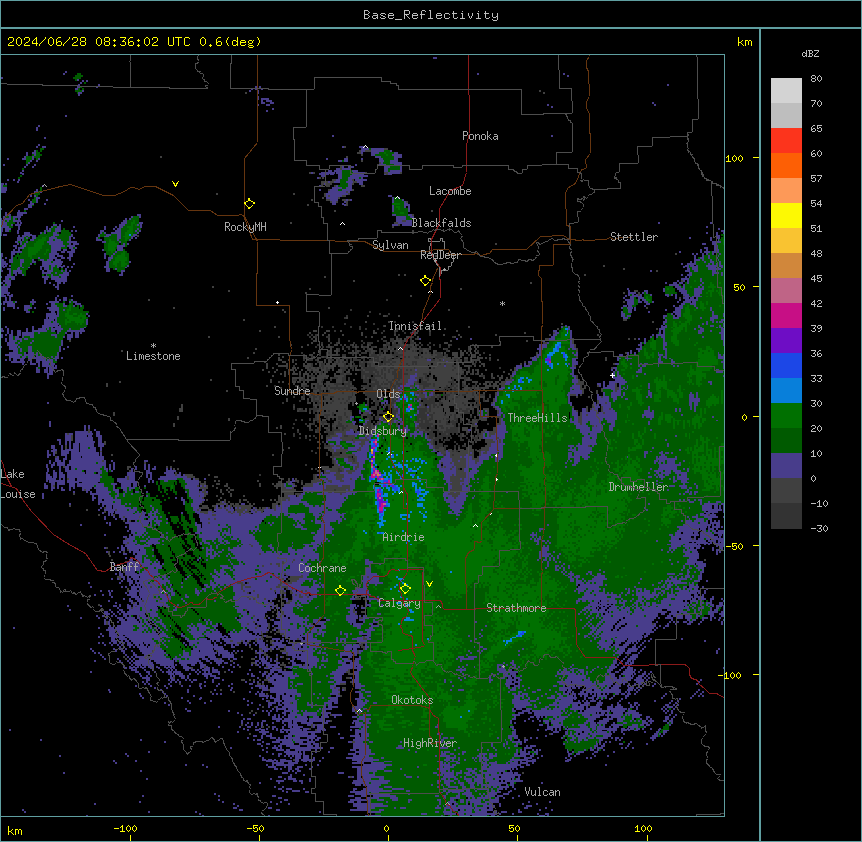Click the blue echo patch south of Strathmore
This screenshot has height=842, width=862.
tap(515, 637)
